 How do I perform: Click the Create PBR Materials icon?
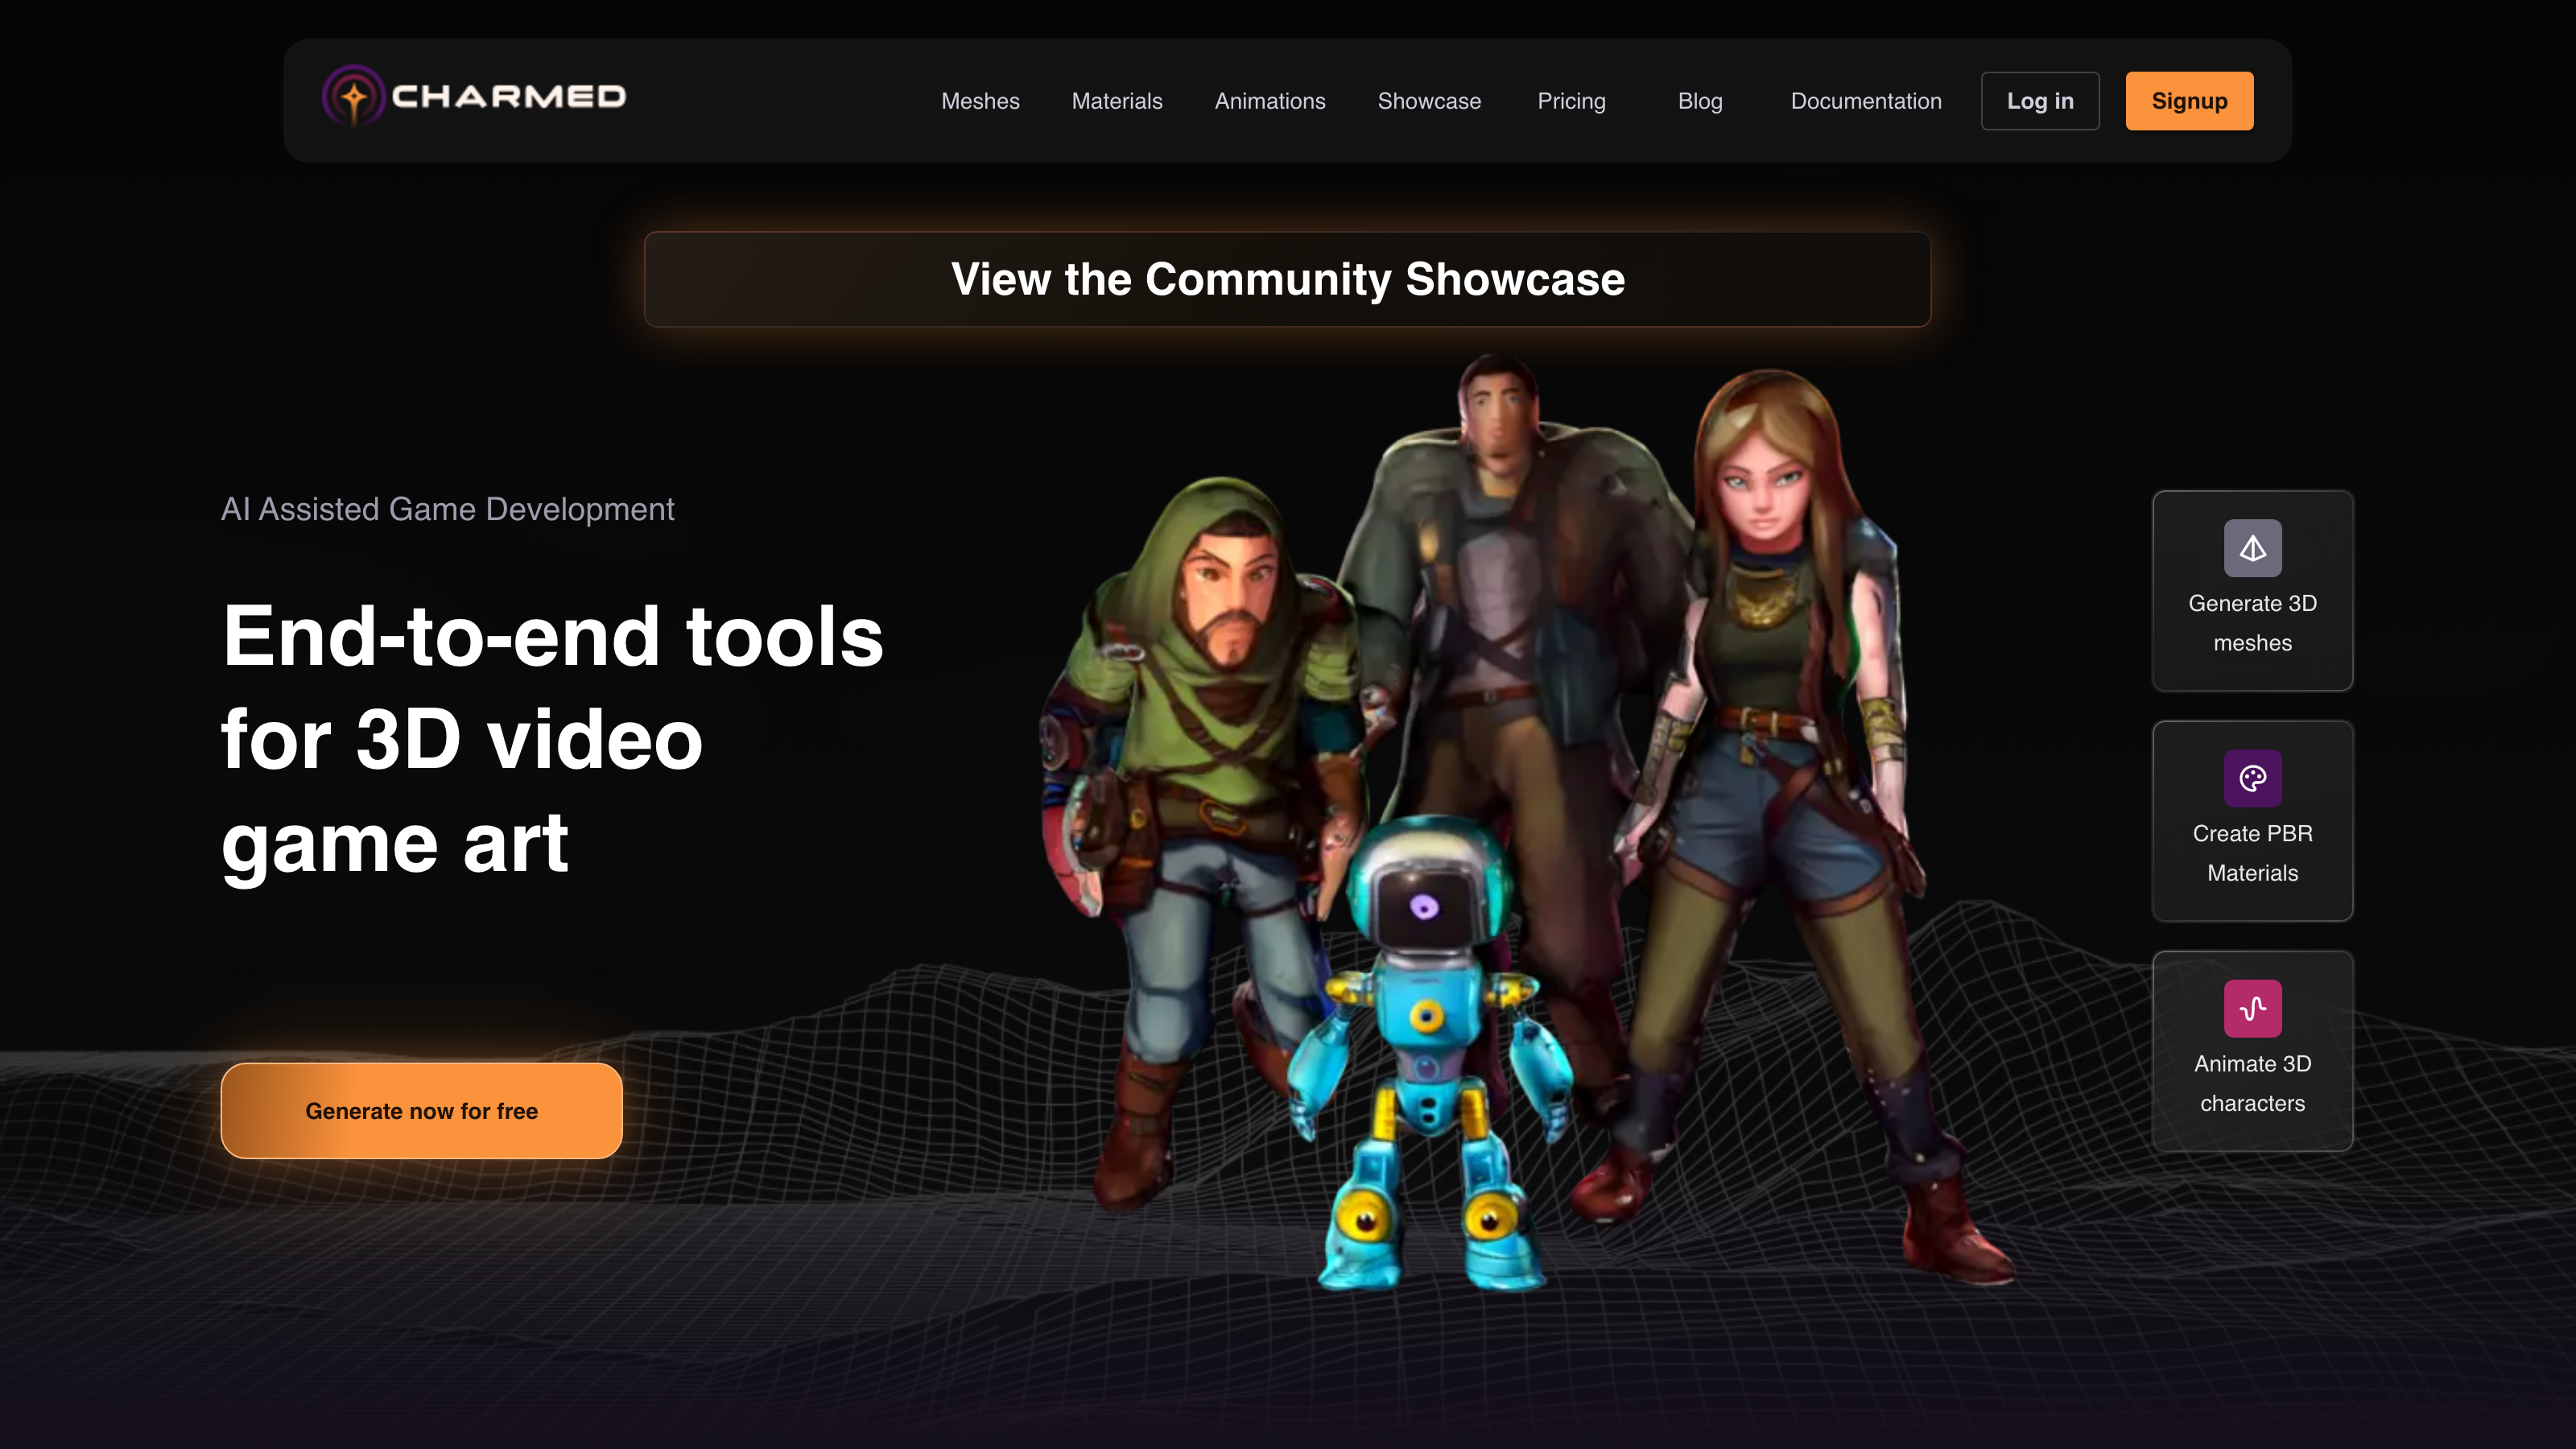click(x=2252, y=778)
